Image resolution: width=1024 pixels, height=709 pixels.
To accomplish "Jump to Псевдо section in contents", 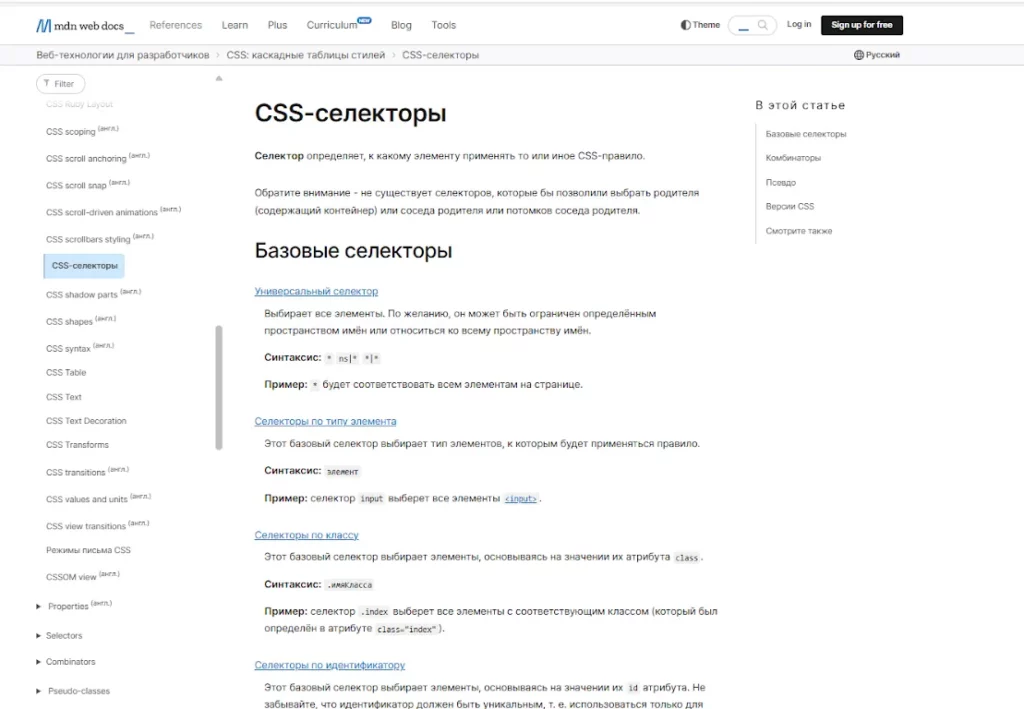I will pos(780,182).
